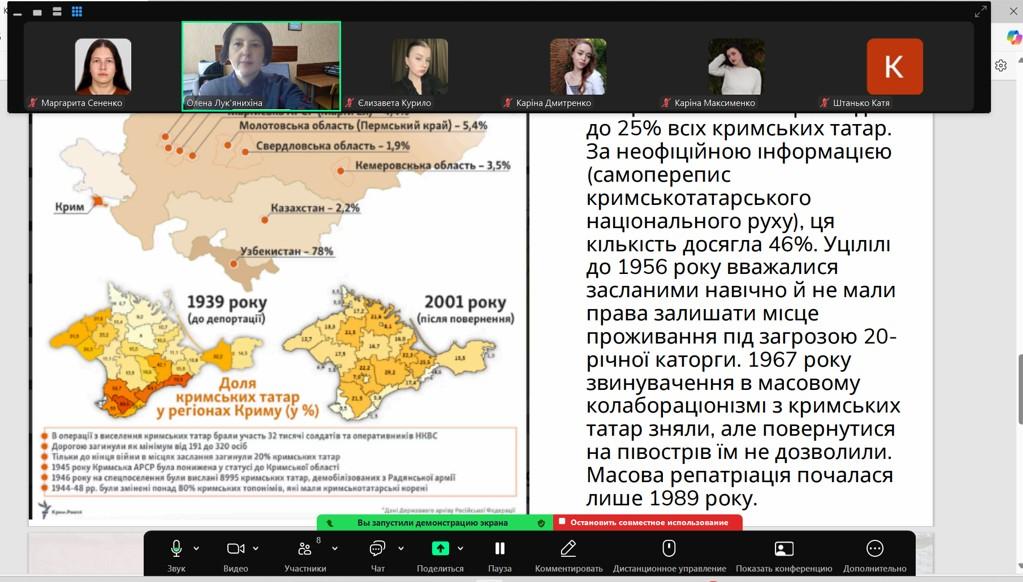Image resolution: width=1023 pixels, height=582 pixels.
Task: Click 'Вы запустили демонстрацию экрана' status text
Action: click(x=432, y=523)
